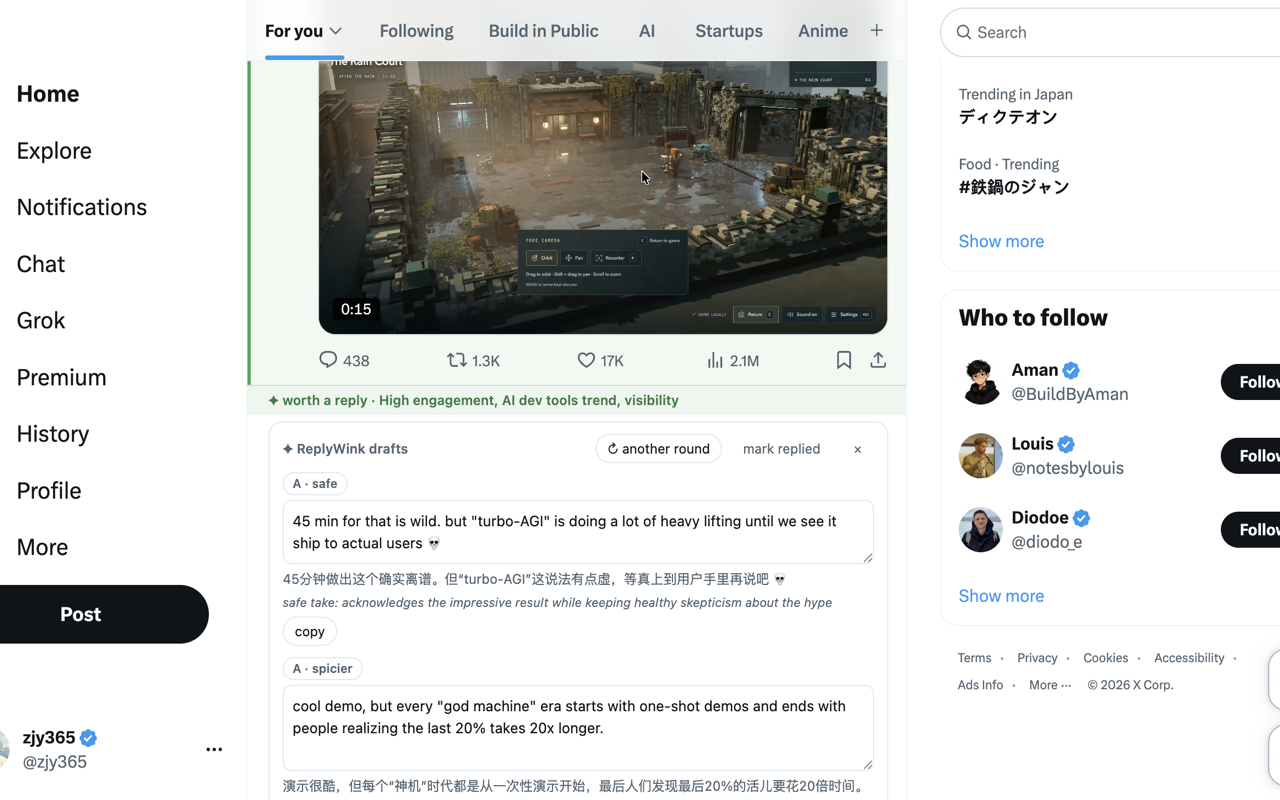
Task: Switch to the AI tab
Action: point(647,31)
